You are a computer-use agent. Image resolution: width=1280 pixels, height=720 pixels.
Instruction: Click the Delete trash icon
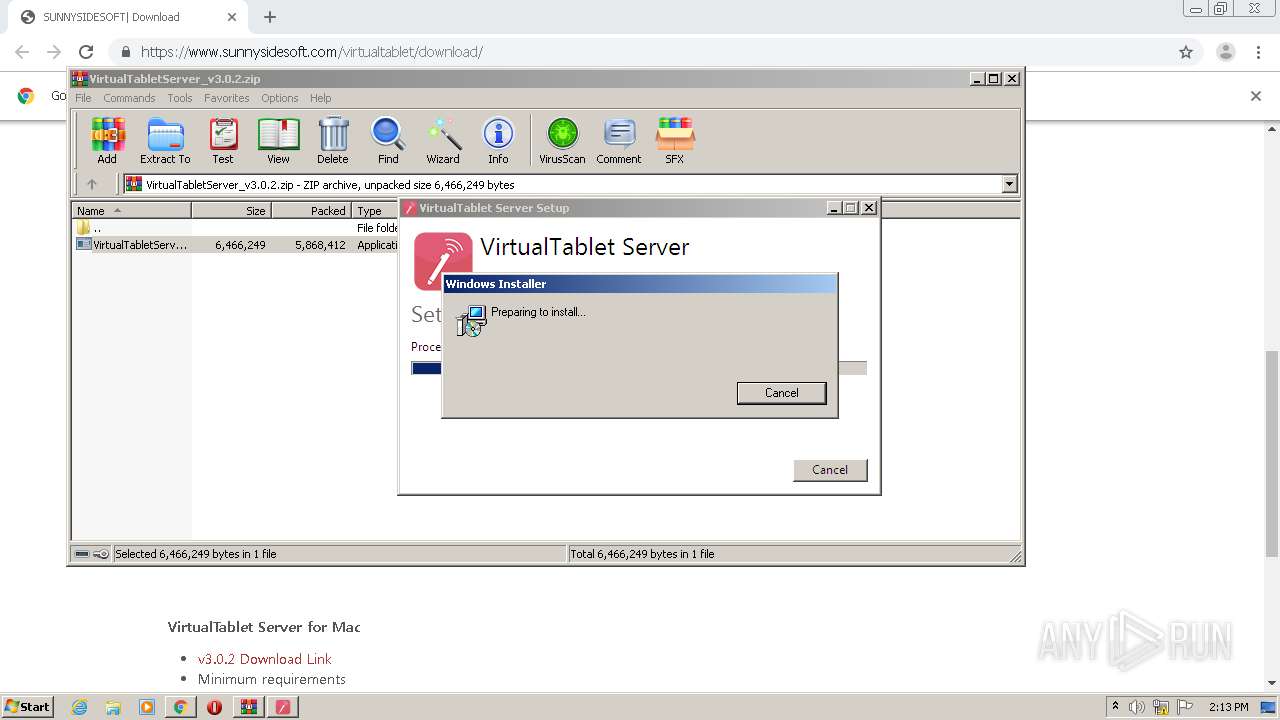333,140
